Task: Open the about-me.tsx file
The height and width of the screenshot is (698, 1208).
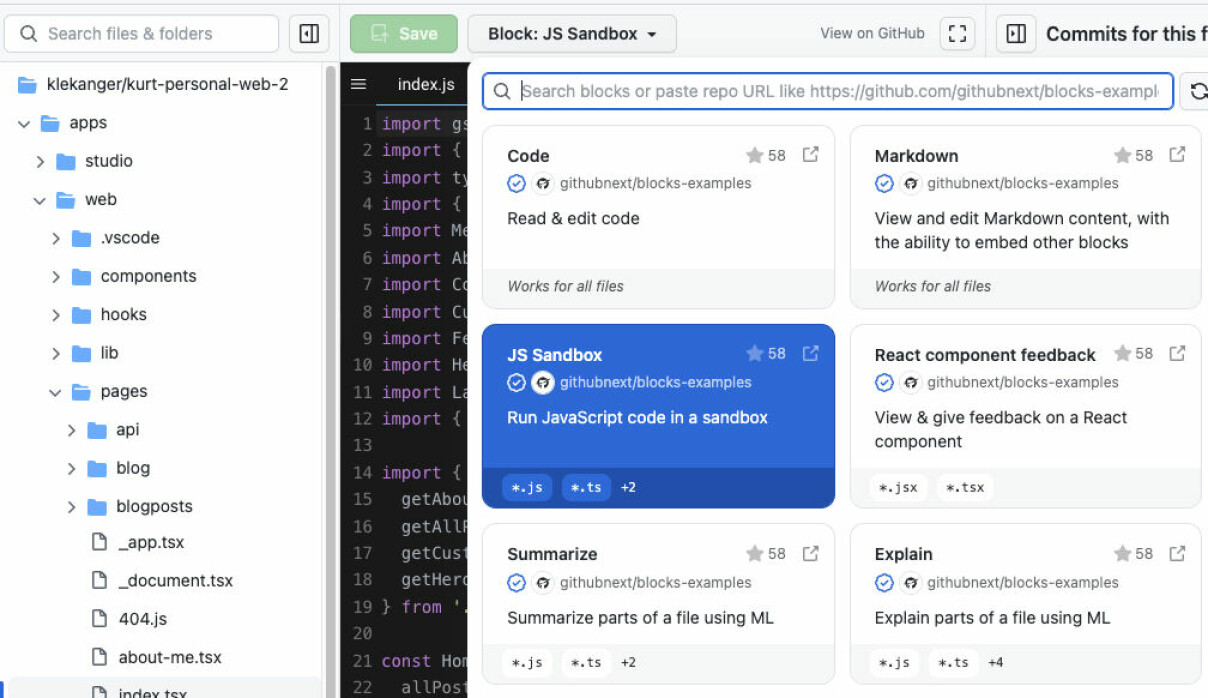Action: 170,657
